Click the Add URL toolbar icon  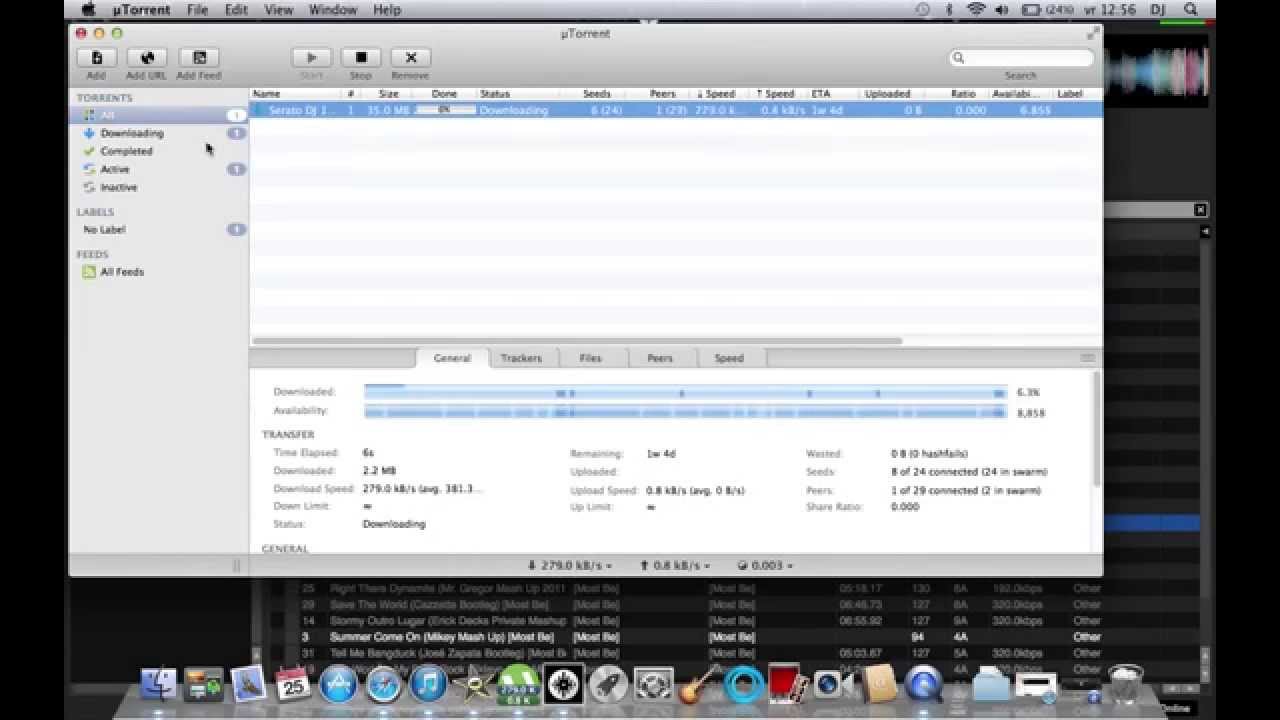coord(147,58)
